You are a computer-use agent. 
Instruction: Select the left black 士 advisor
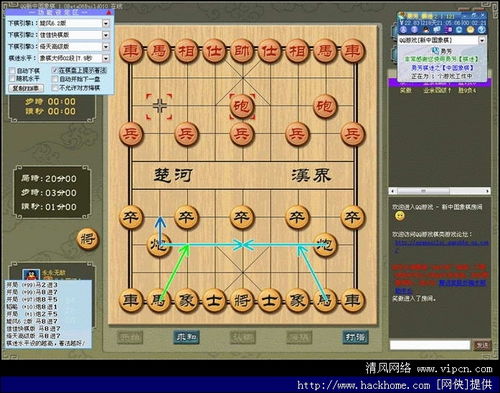(214, 300)
